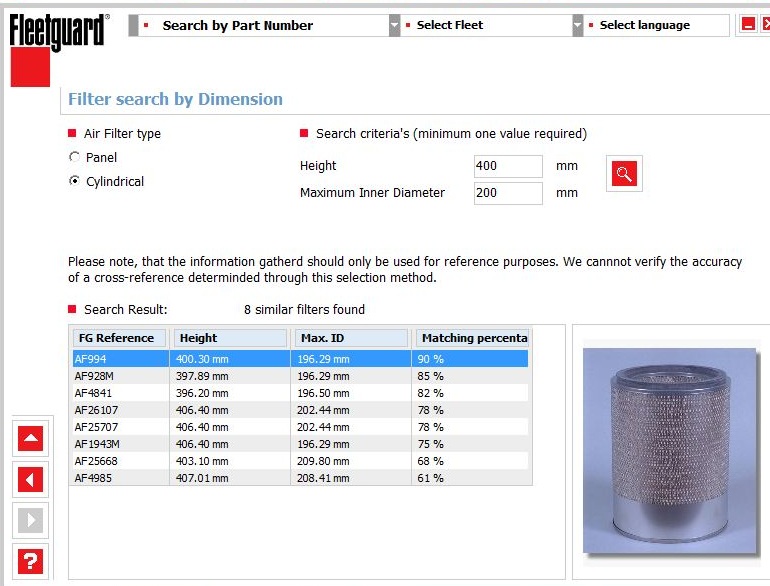The width and height of the screenshot is (770, 586).
Task: Select the AF928M result row
Action: tap(300, 376)
